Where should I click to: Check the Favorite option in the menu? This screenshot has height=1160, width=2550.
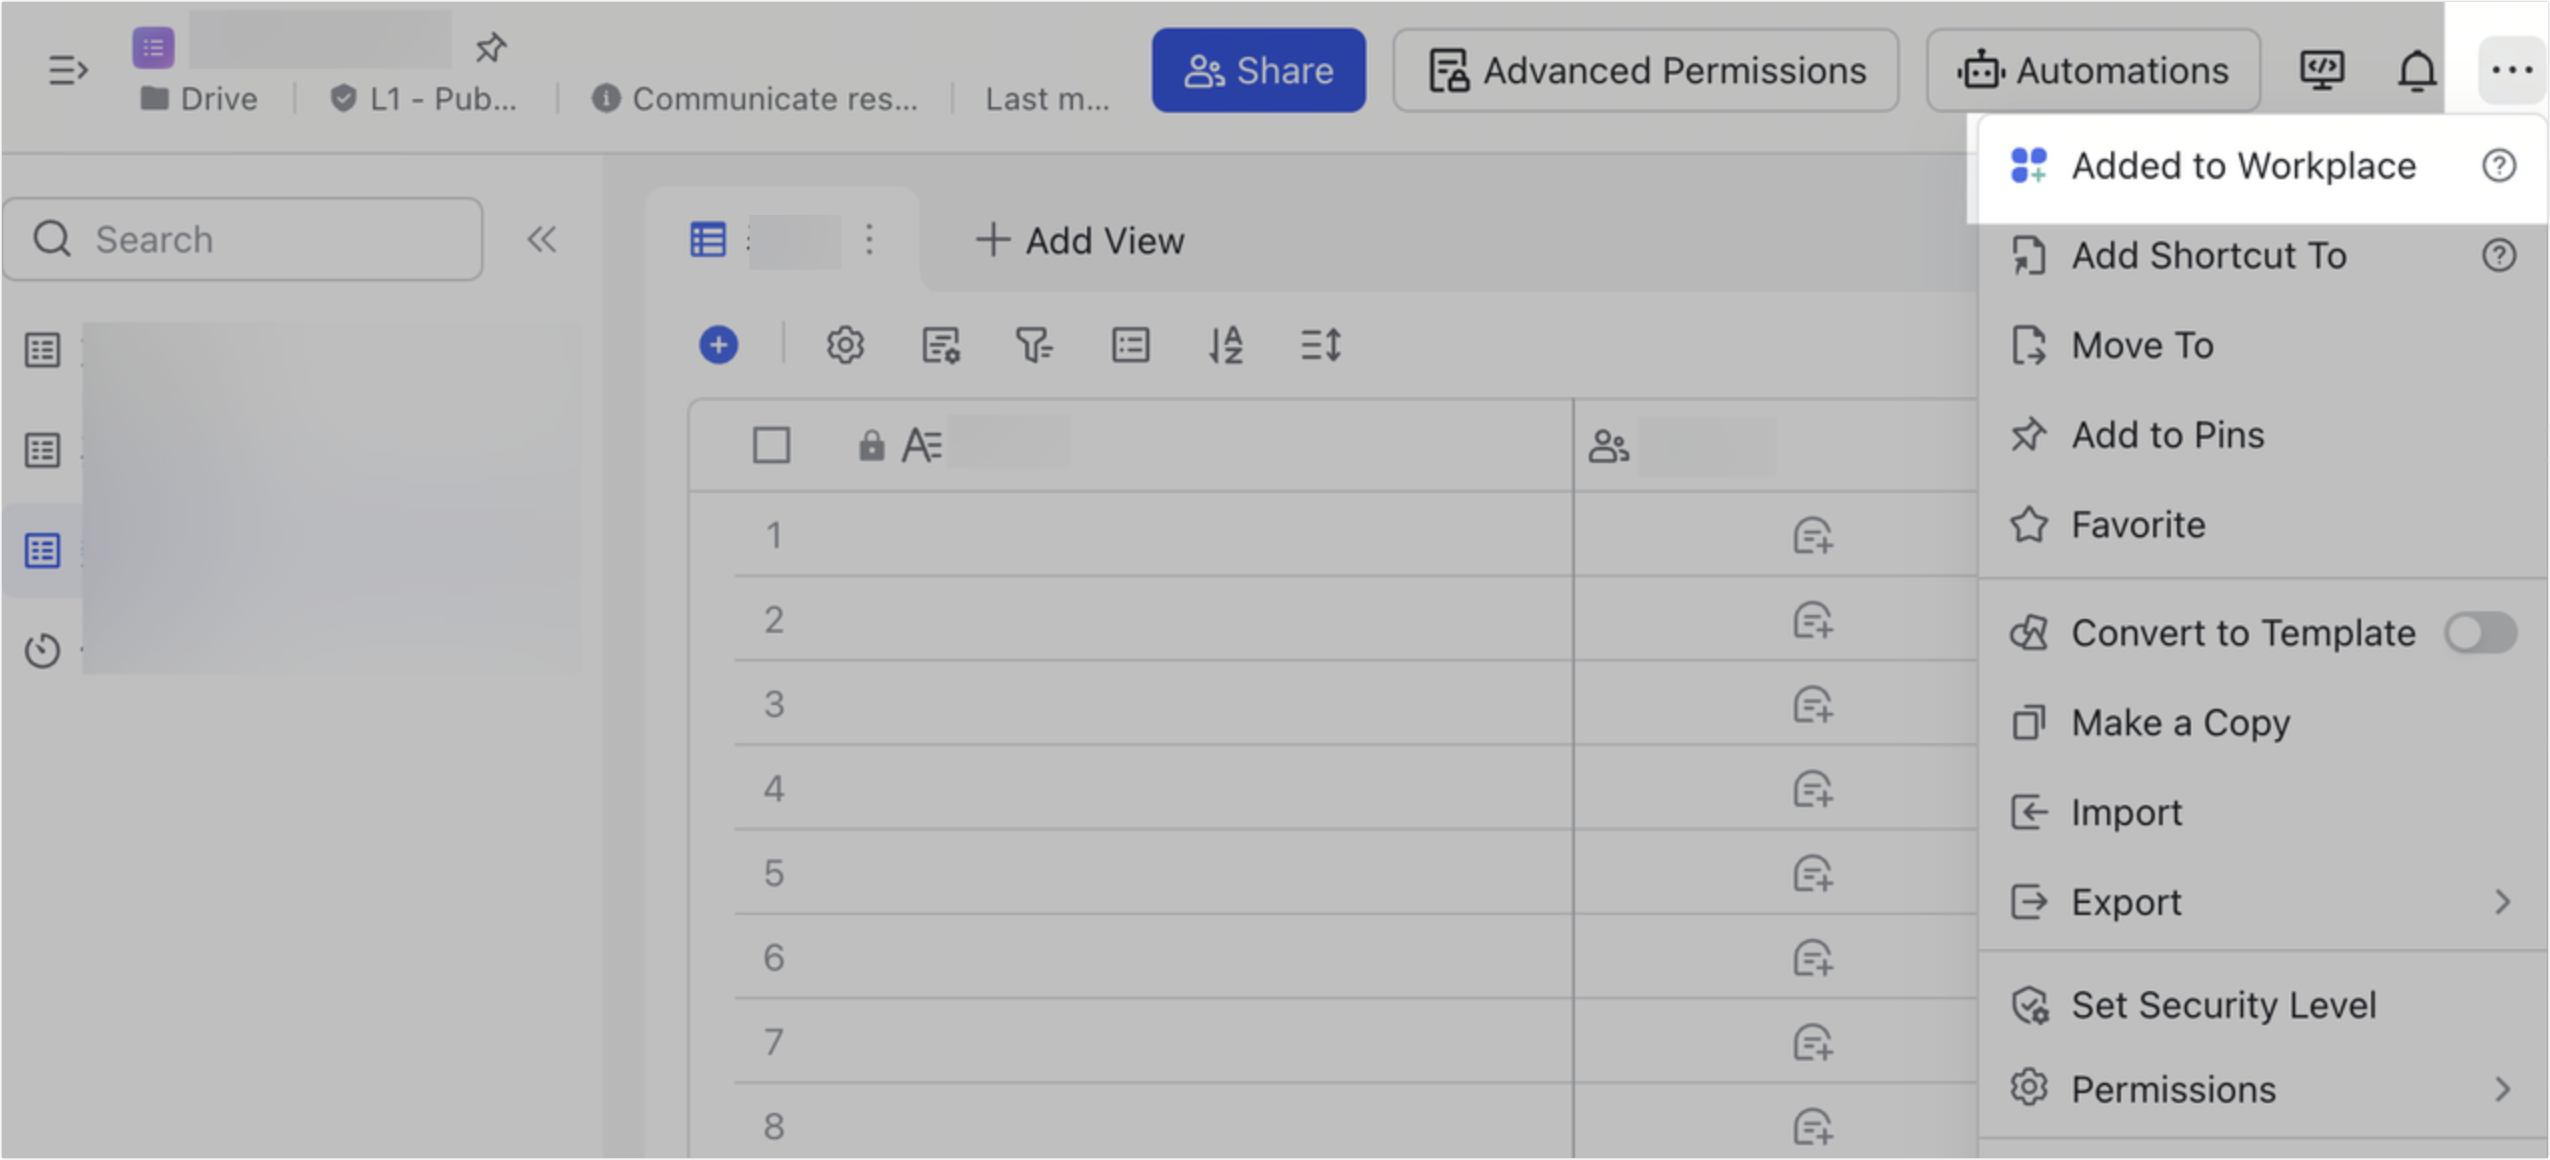2137,524
